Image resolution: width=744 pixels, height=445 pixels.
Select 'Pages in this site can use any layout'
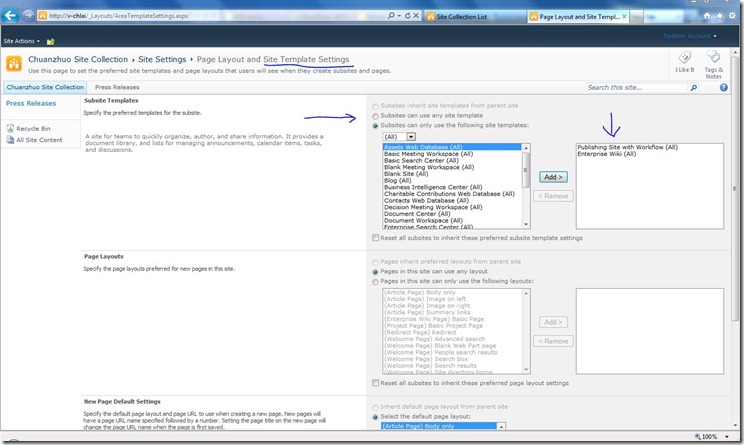375,272
